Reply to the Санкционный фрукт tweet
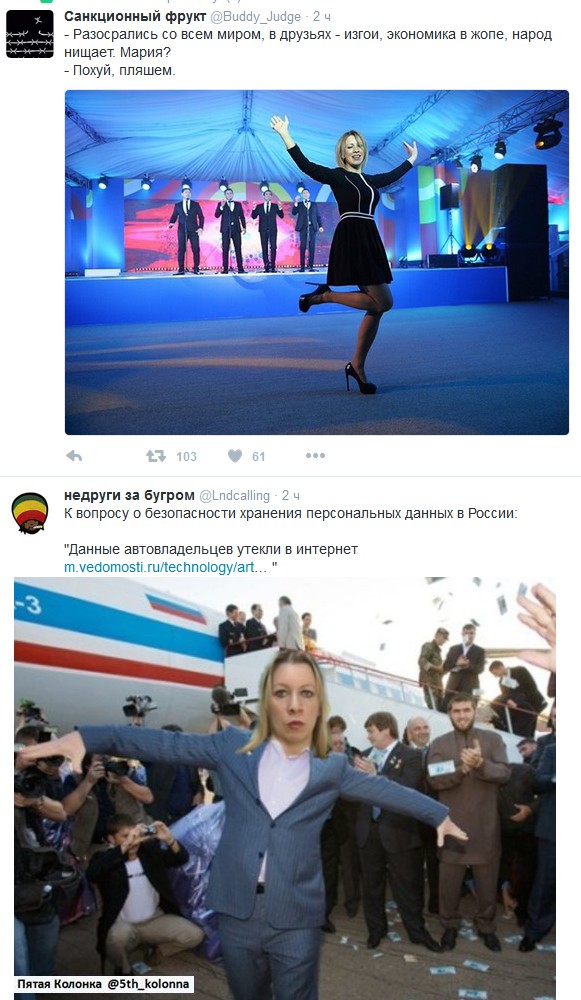 tap(74, 456)
